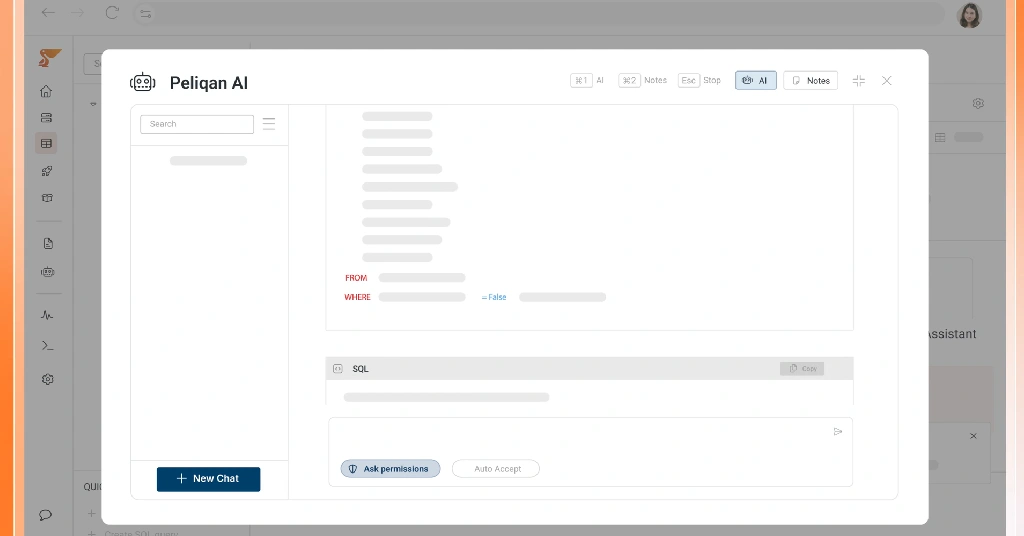
Task: Open the site info icon in address bar
Action: click(146, 14)
